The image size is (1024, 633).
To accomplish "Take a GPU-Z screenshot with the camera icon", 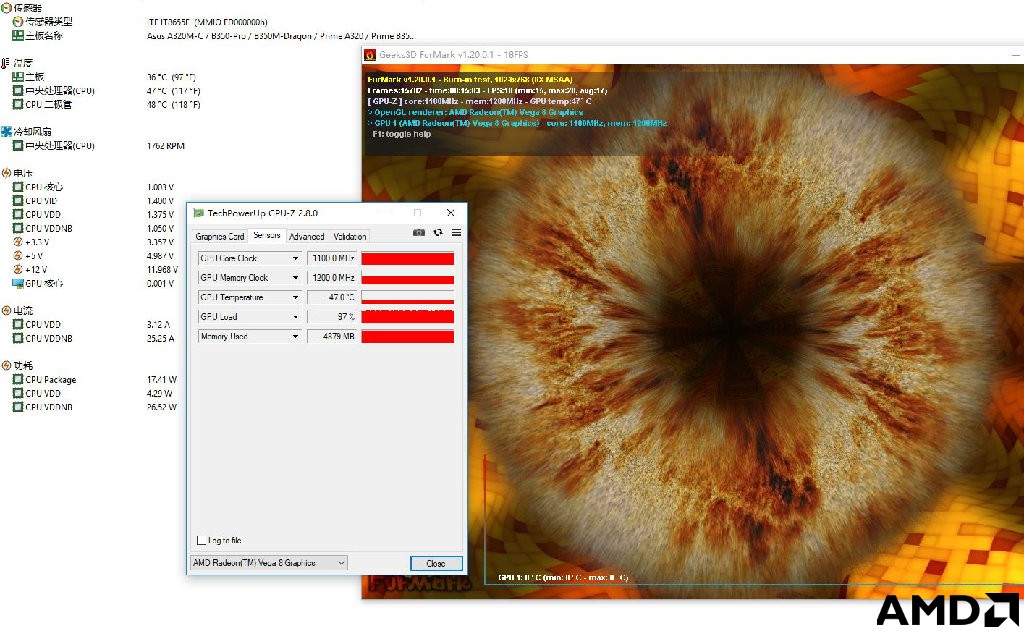I will 419,233.
